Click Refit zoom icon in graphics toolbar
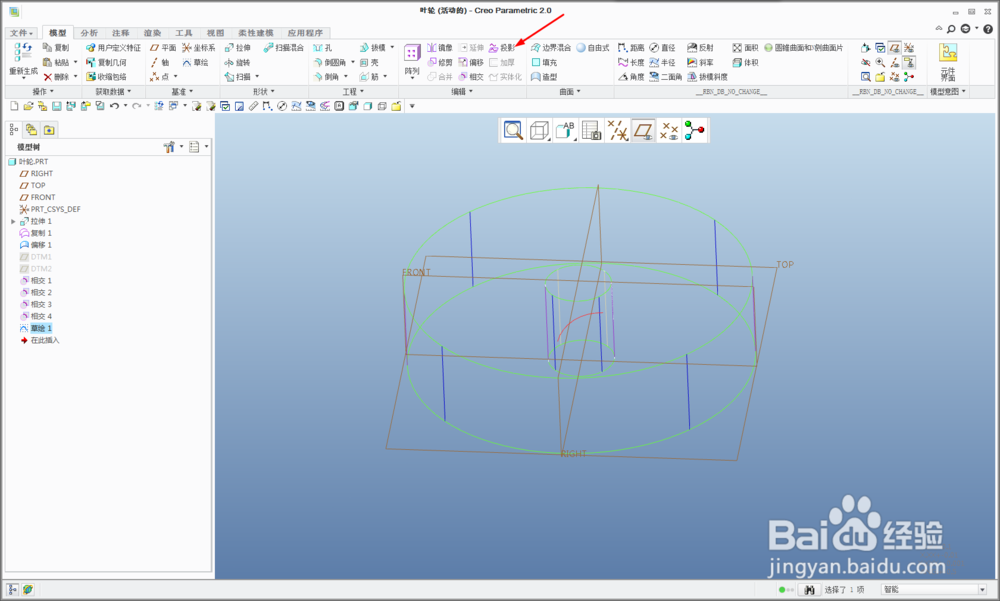Viewport: 1000px width, 601px height. pos(513,131)
